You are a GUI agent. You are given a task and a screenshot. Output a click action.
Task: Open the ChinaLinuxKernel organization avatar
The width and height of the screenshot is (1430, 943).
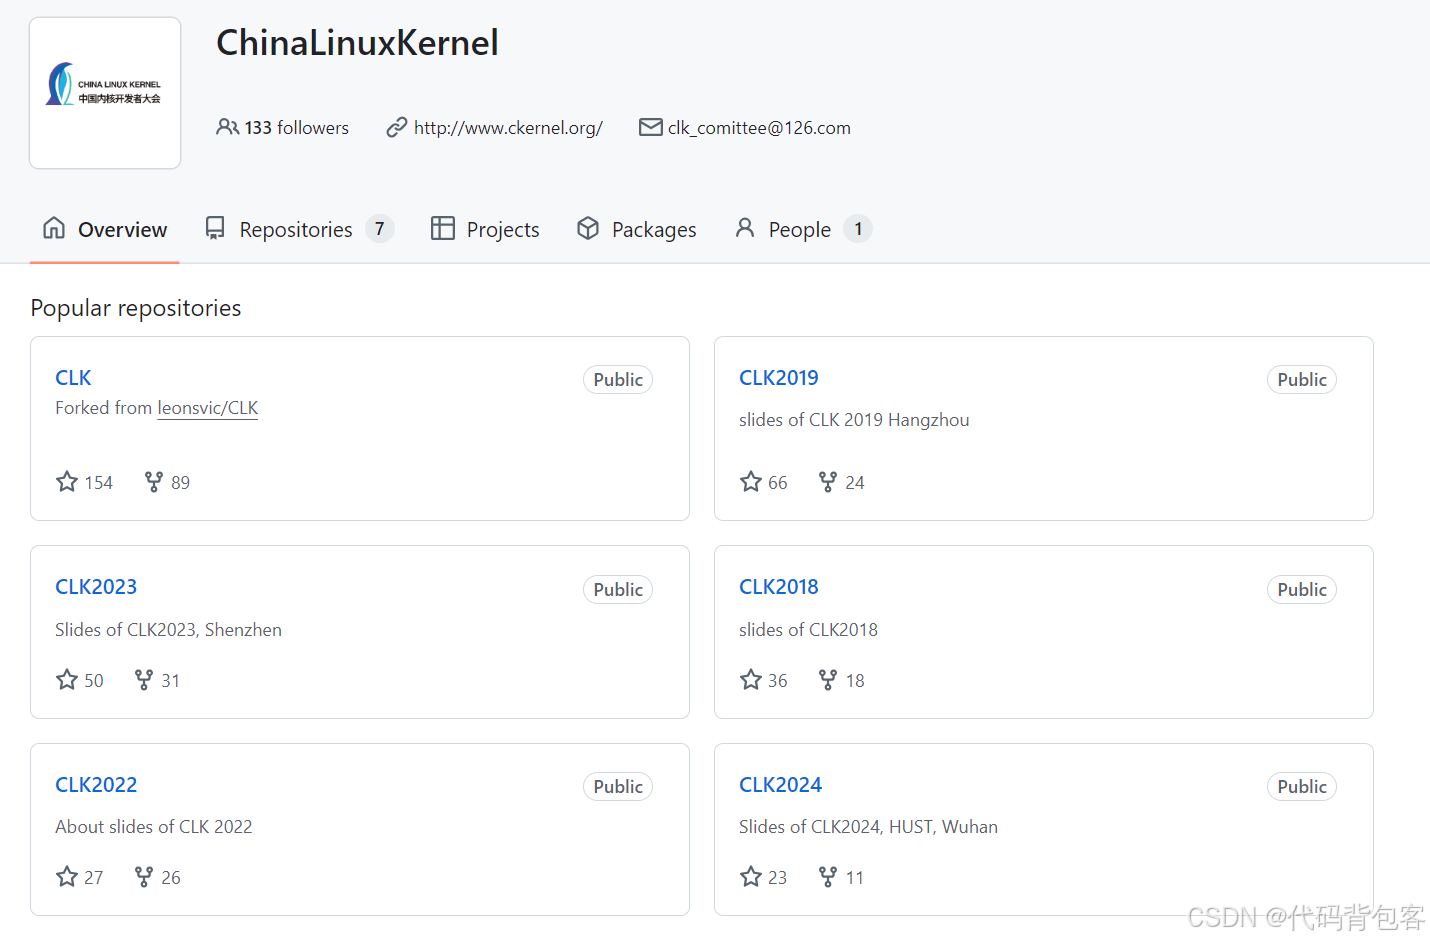[x=105, y=93]
